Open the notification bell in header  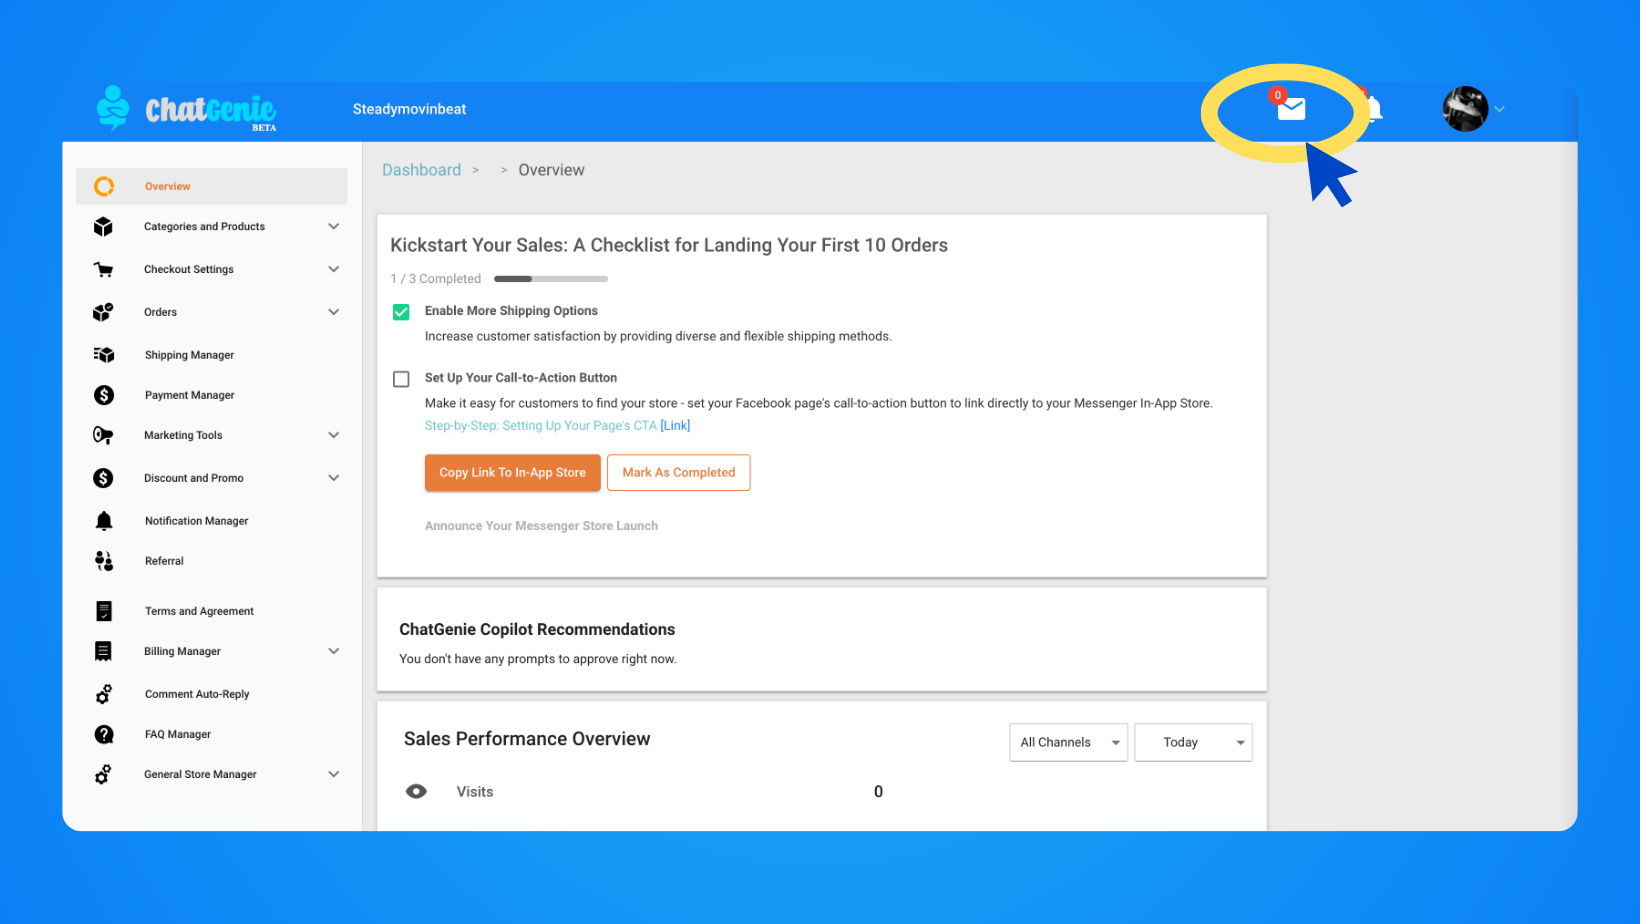(x=1374, y=108)
